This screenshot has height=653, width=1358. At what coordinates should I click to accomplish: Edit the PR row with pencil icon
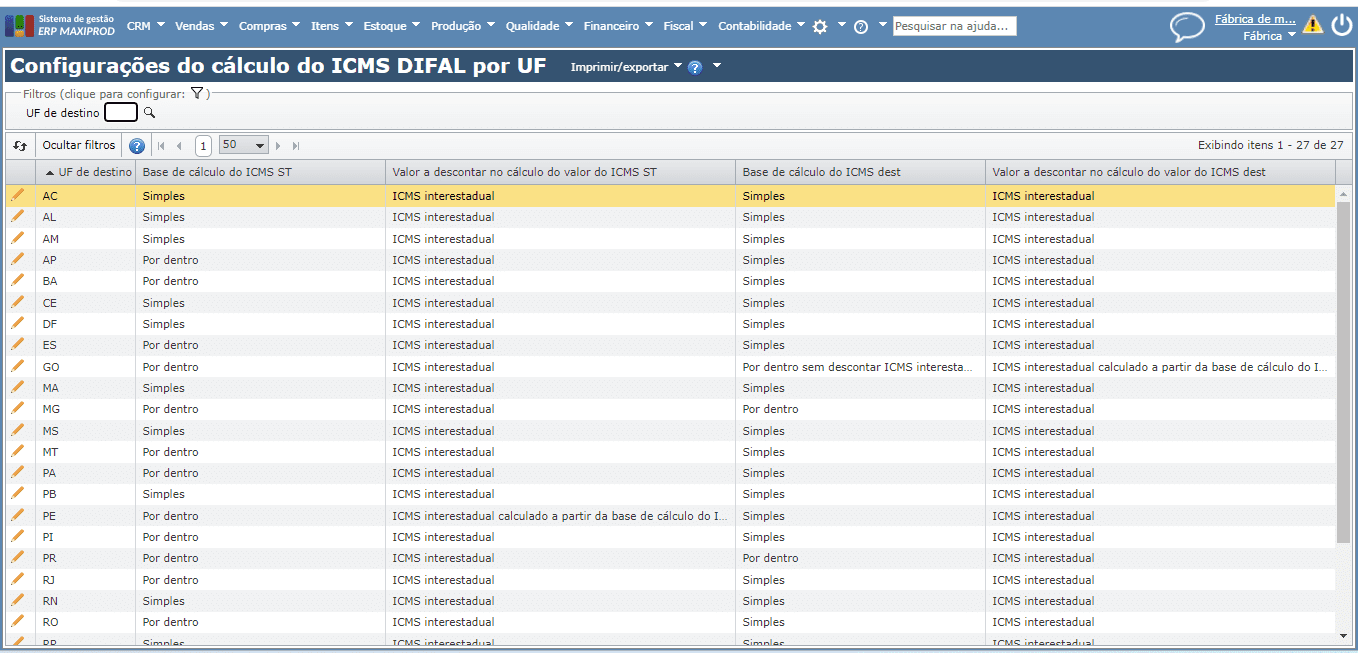coord(17,557)
